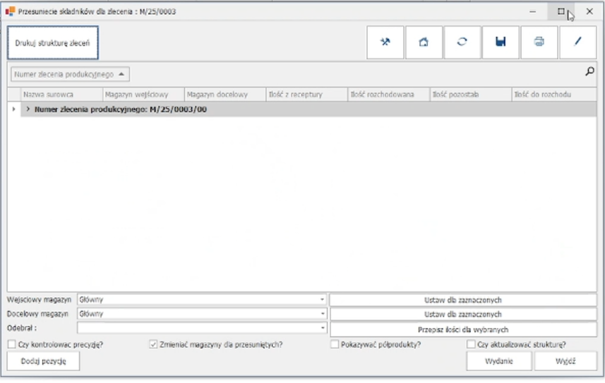The image size is (605, 383).
Task: Open the Odebrał dropdown
Action: (322, 328)
